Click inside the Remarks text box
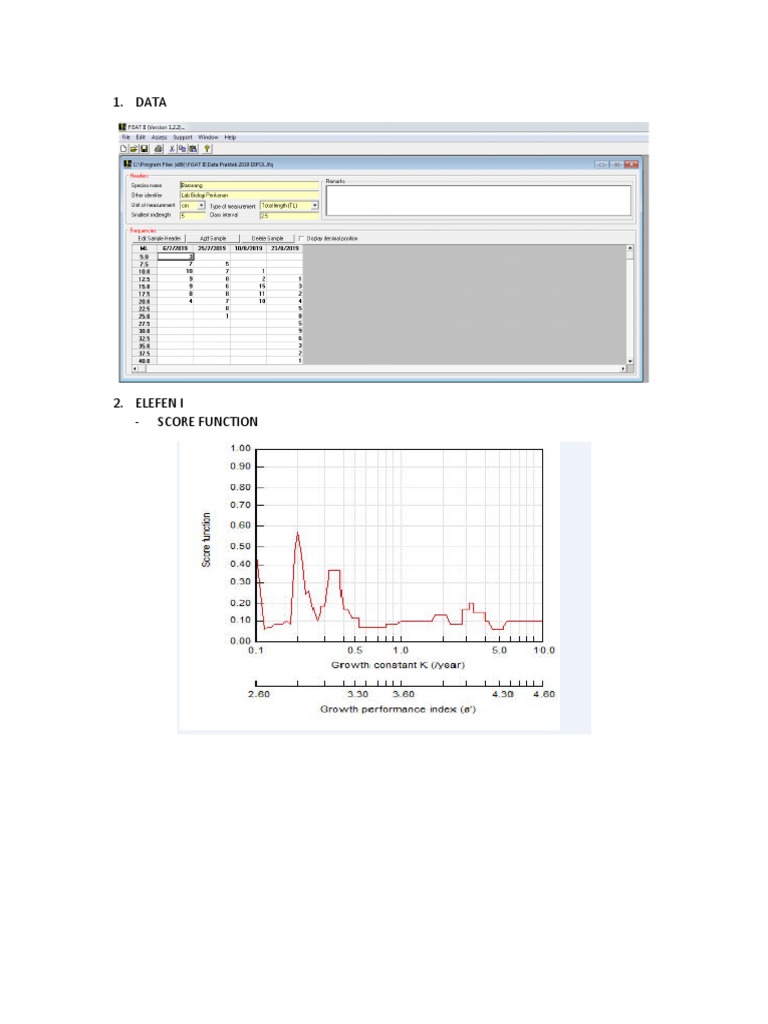Screen dimensions: 768x1024 coord(478,200)
